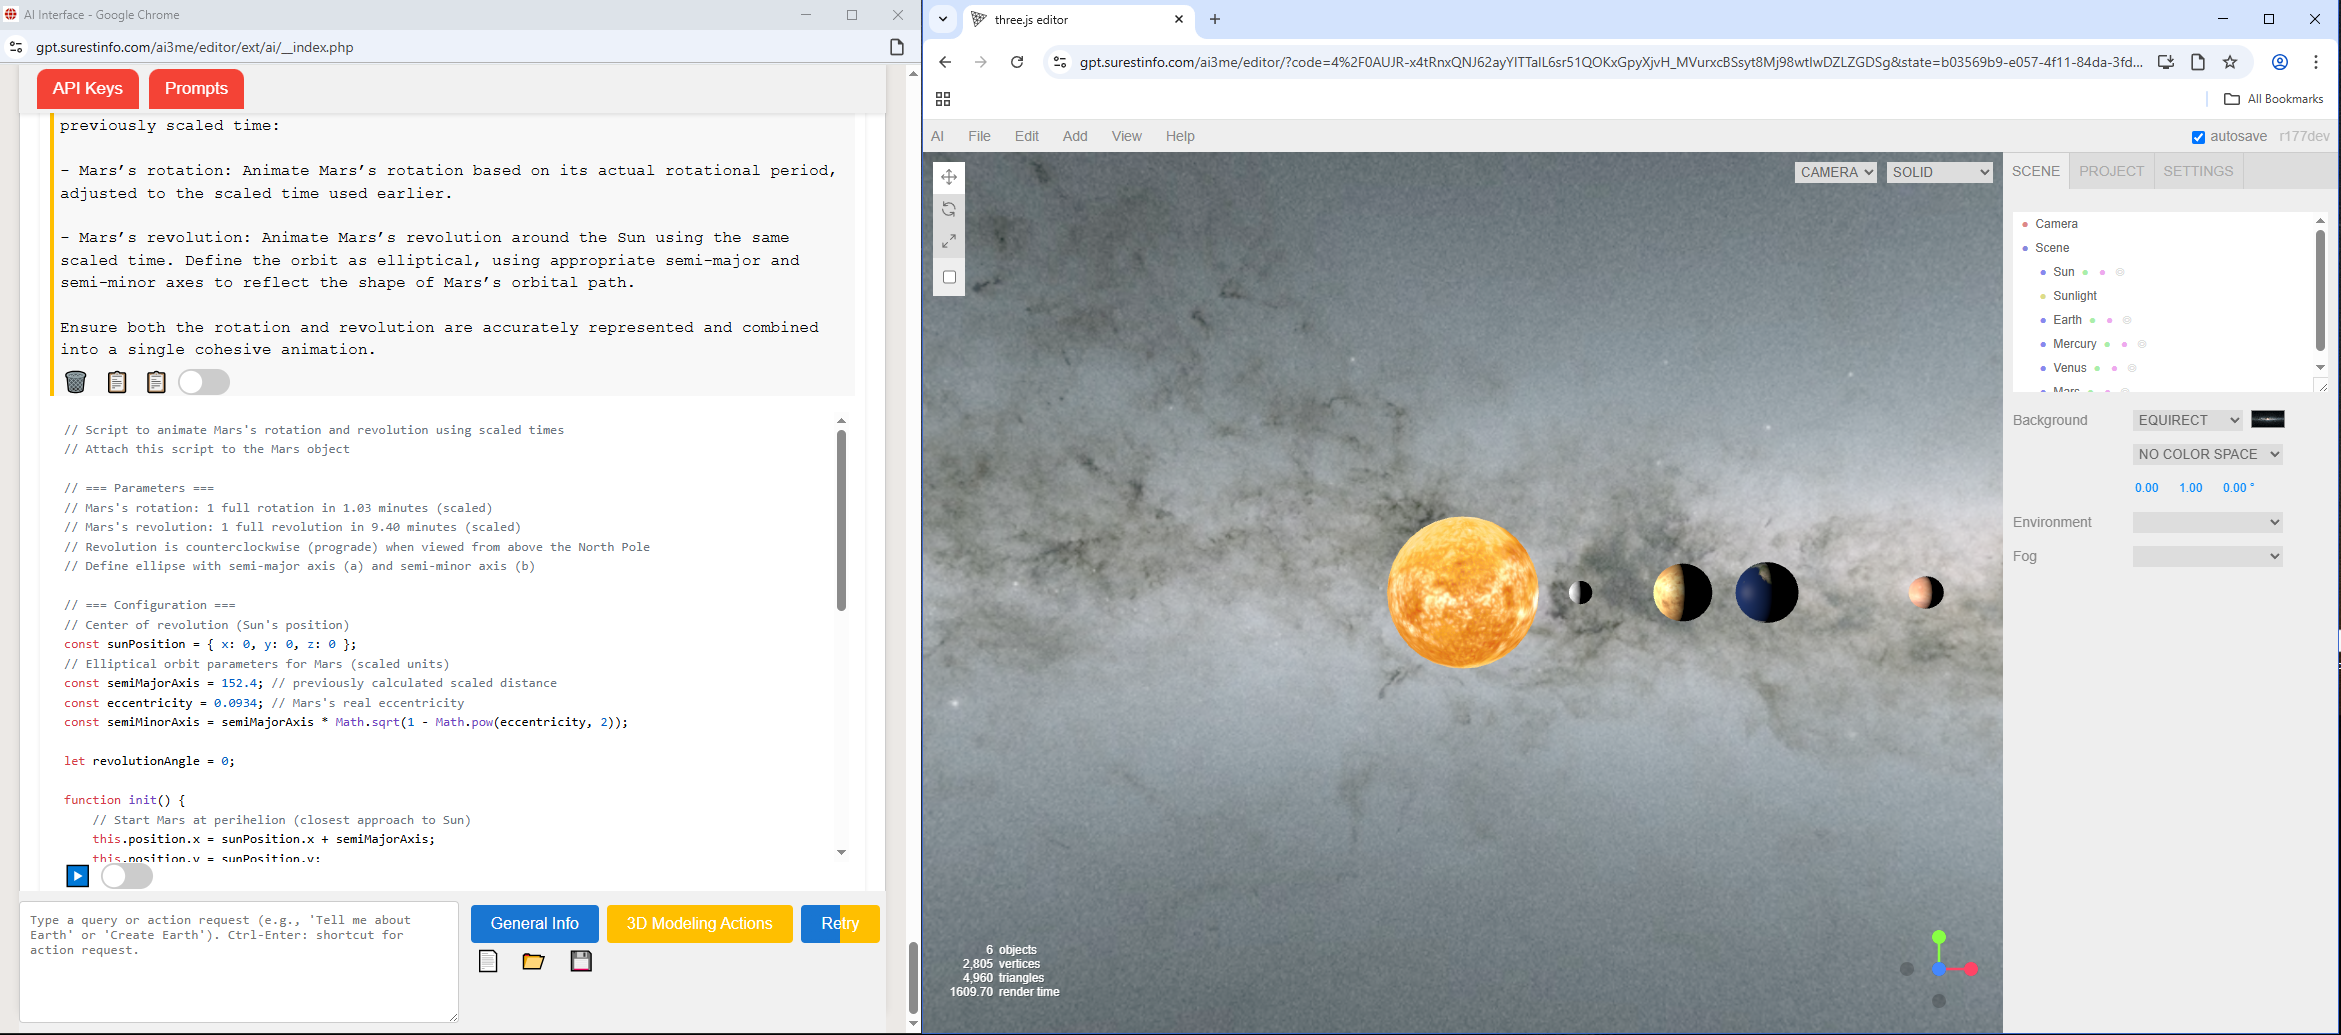Switch to the SETTINGS tab
Screen dimensions: 2341x1035
(2198, 171)
